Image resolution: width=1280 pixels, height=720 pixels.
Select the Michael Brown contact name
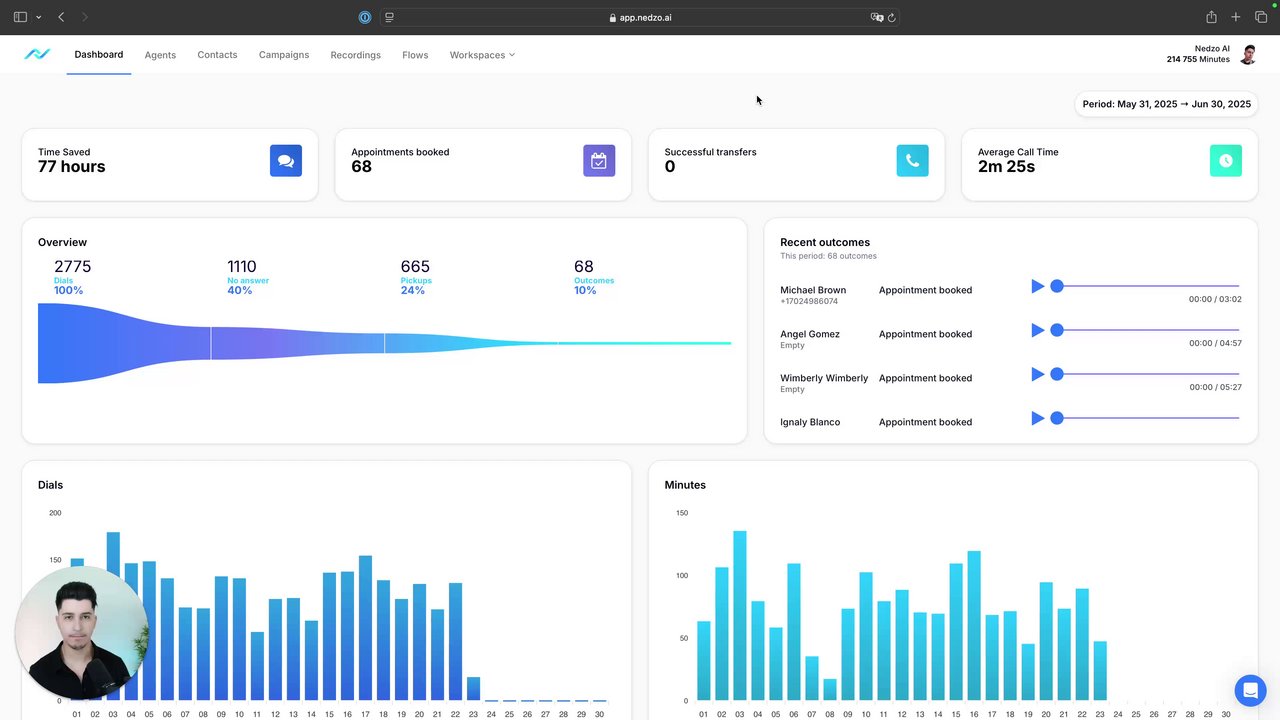click(x=813, y=290)
